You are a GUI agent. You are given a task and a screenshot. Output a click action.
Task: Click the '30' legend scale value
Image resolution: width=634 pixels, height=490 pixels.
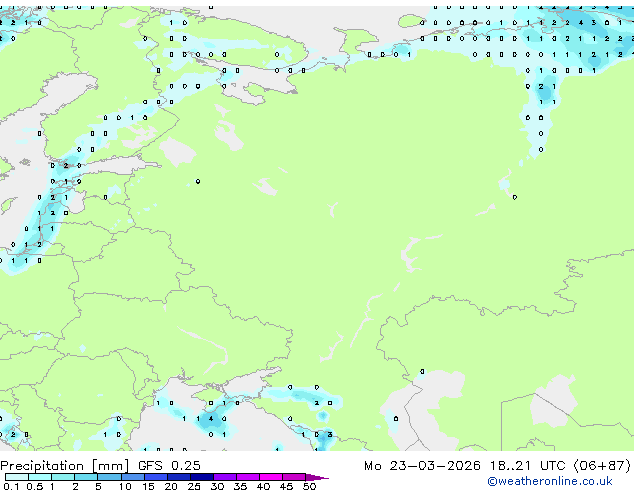pyautogui.click(x=218, y=486)
